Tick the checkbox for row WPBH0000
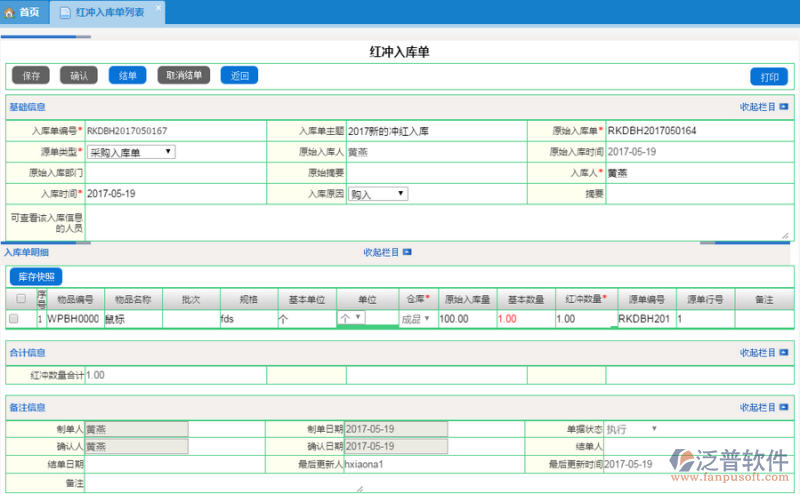 click(14, 318)
